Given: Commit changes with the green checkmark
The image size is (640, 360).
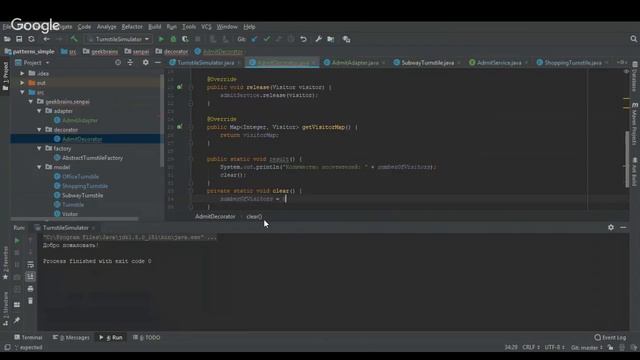Looking at the screenshot, I should [x=267, y=39].
